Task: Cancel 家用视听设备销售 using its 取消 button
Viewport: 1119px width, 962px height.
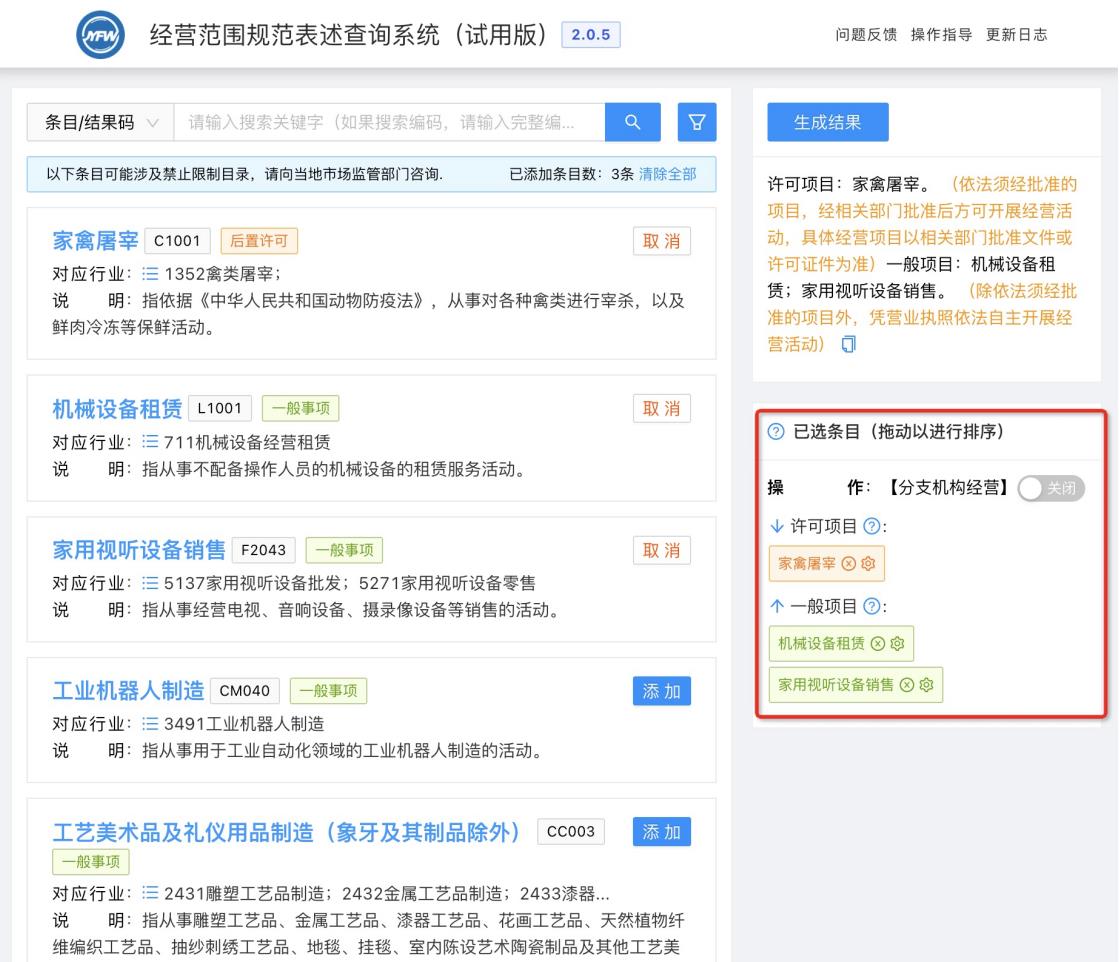Action: click(x=661, y=550)
